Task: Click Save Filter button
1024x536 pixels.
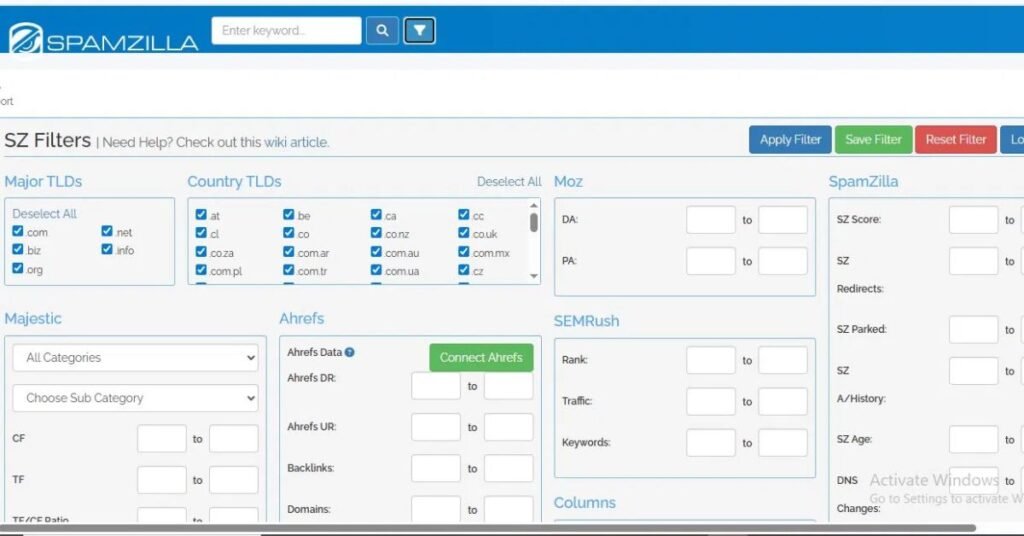Action: pos(873,140)
